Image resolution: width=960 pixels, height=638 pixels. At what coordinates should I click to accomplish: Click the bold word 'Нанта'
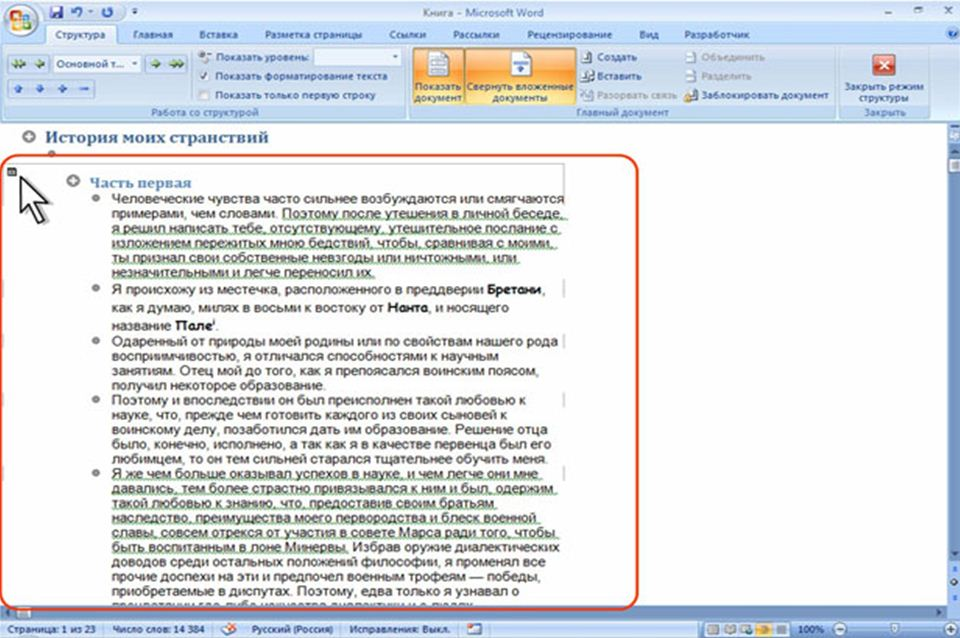tap(408, 307)
